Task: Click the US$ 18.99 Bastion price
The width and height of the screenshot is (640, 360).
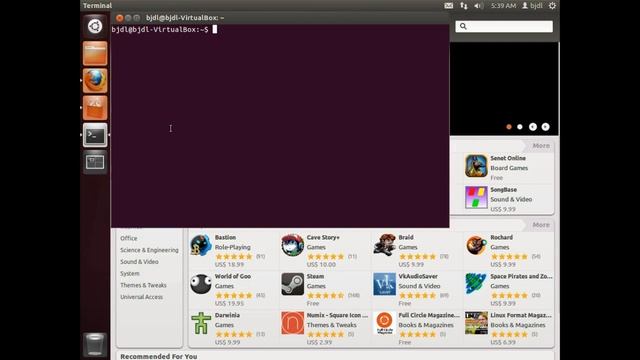Action: pyautogui.click(x=229, y=265)
